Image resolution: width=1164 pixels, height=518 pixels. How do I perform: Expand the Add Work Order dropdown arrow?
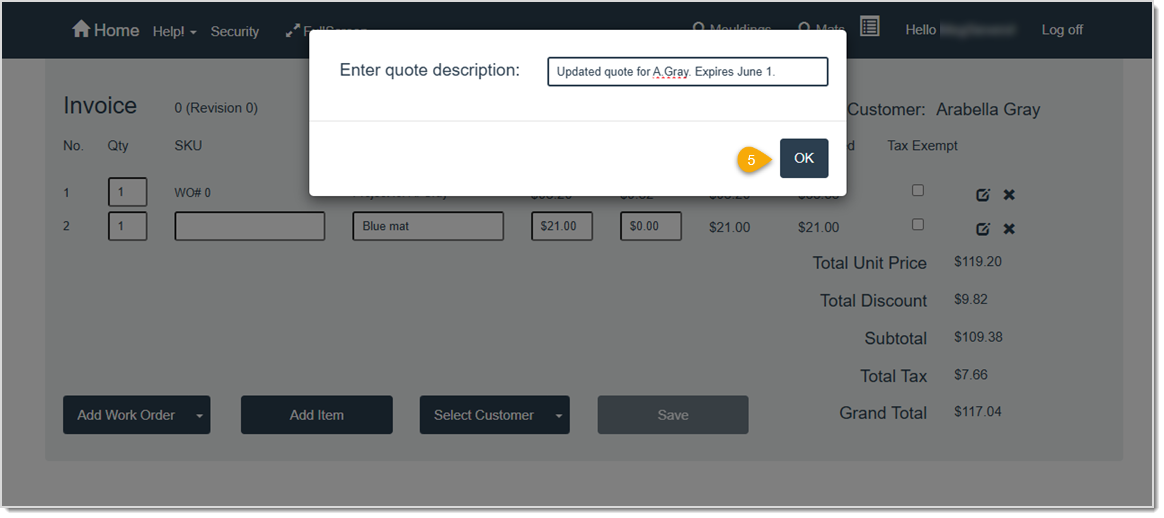200,415
